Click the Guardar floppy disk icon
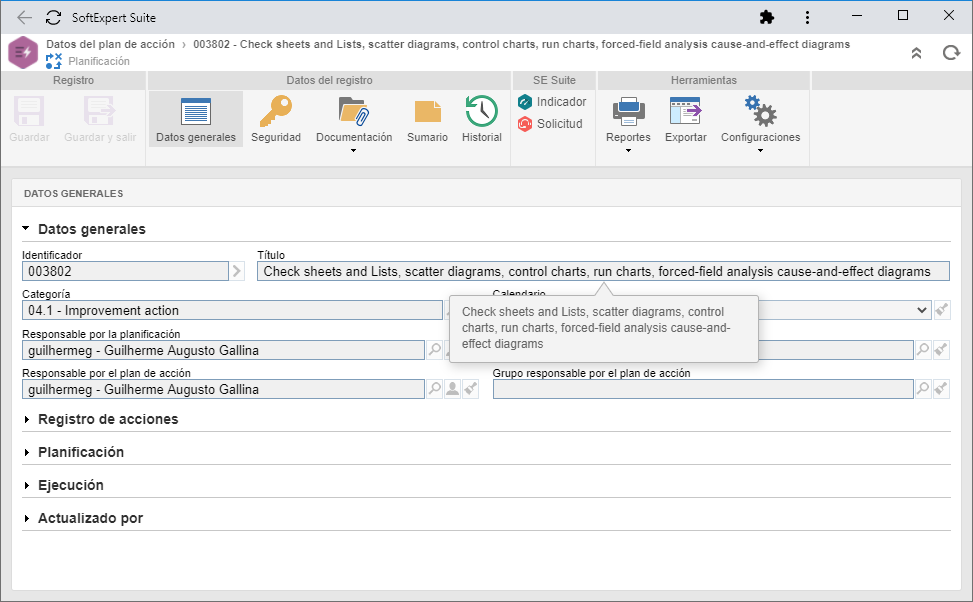The image size is (973, 602). click(29, 112)
